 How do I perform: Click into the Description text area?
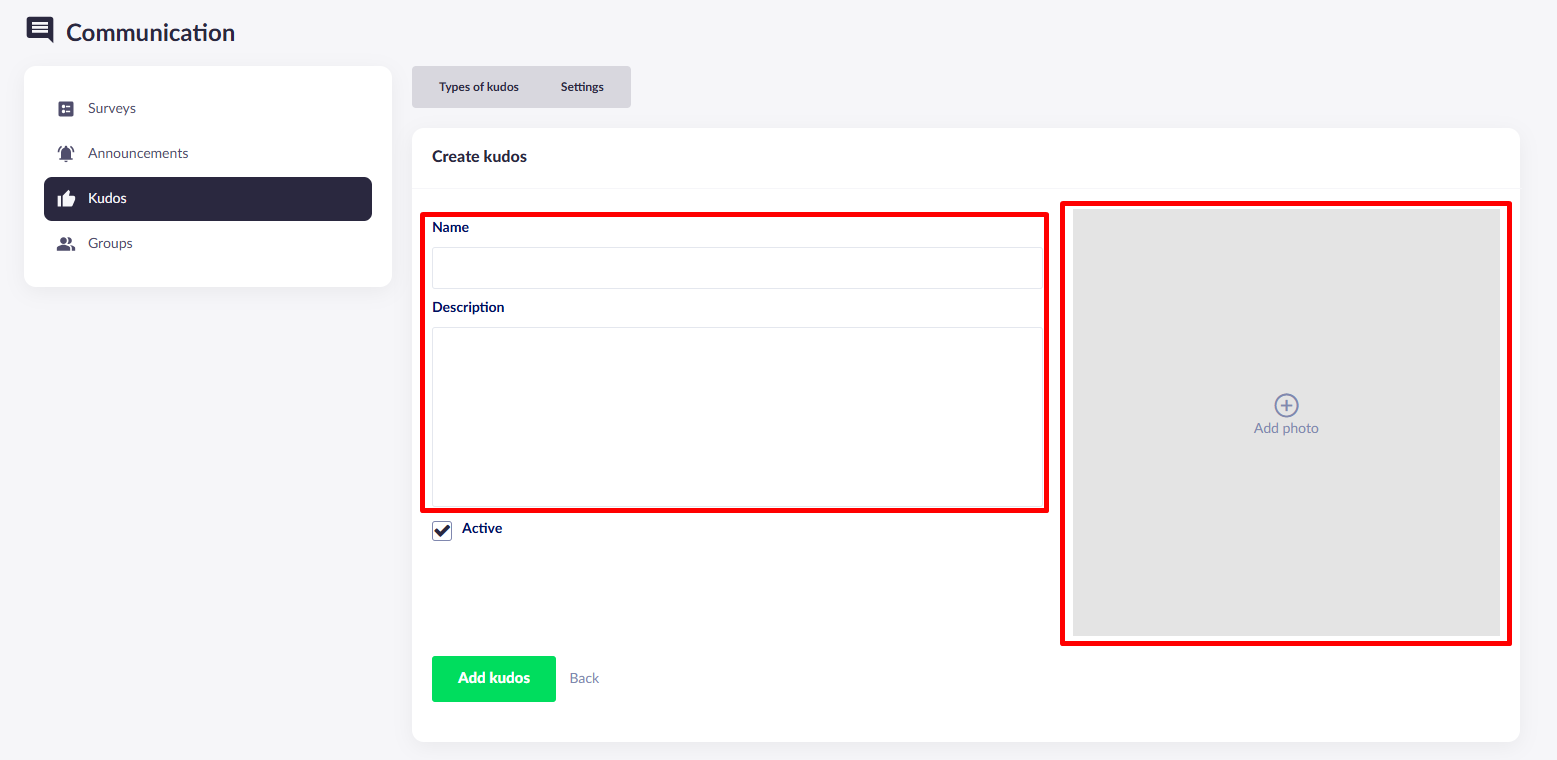pos(737,417)
